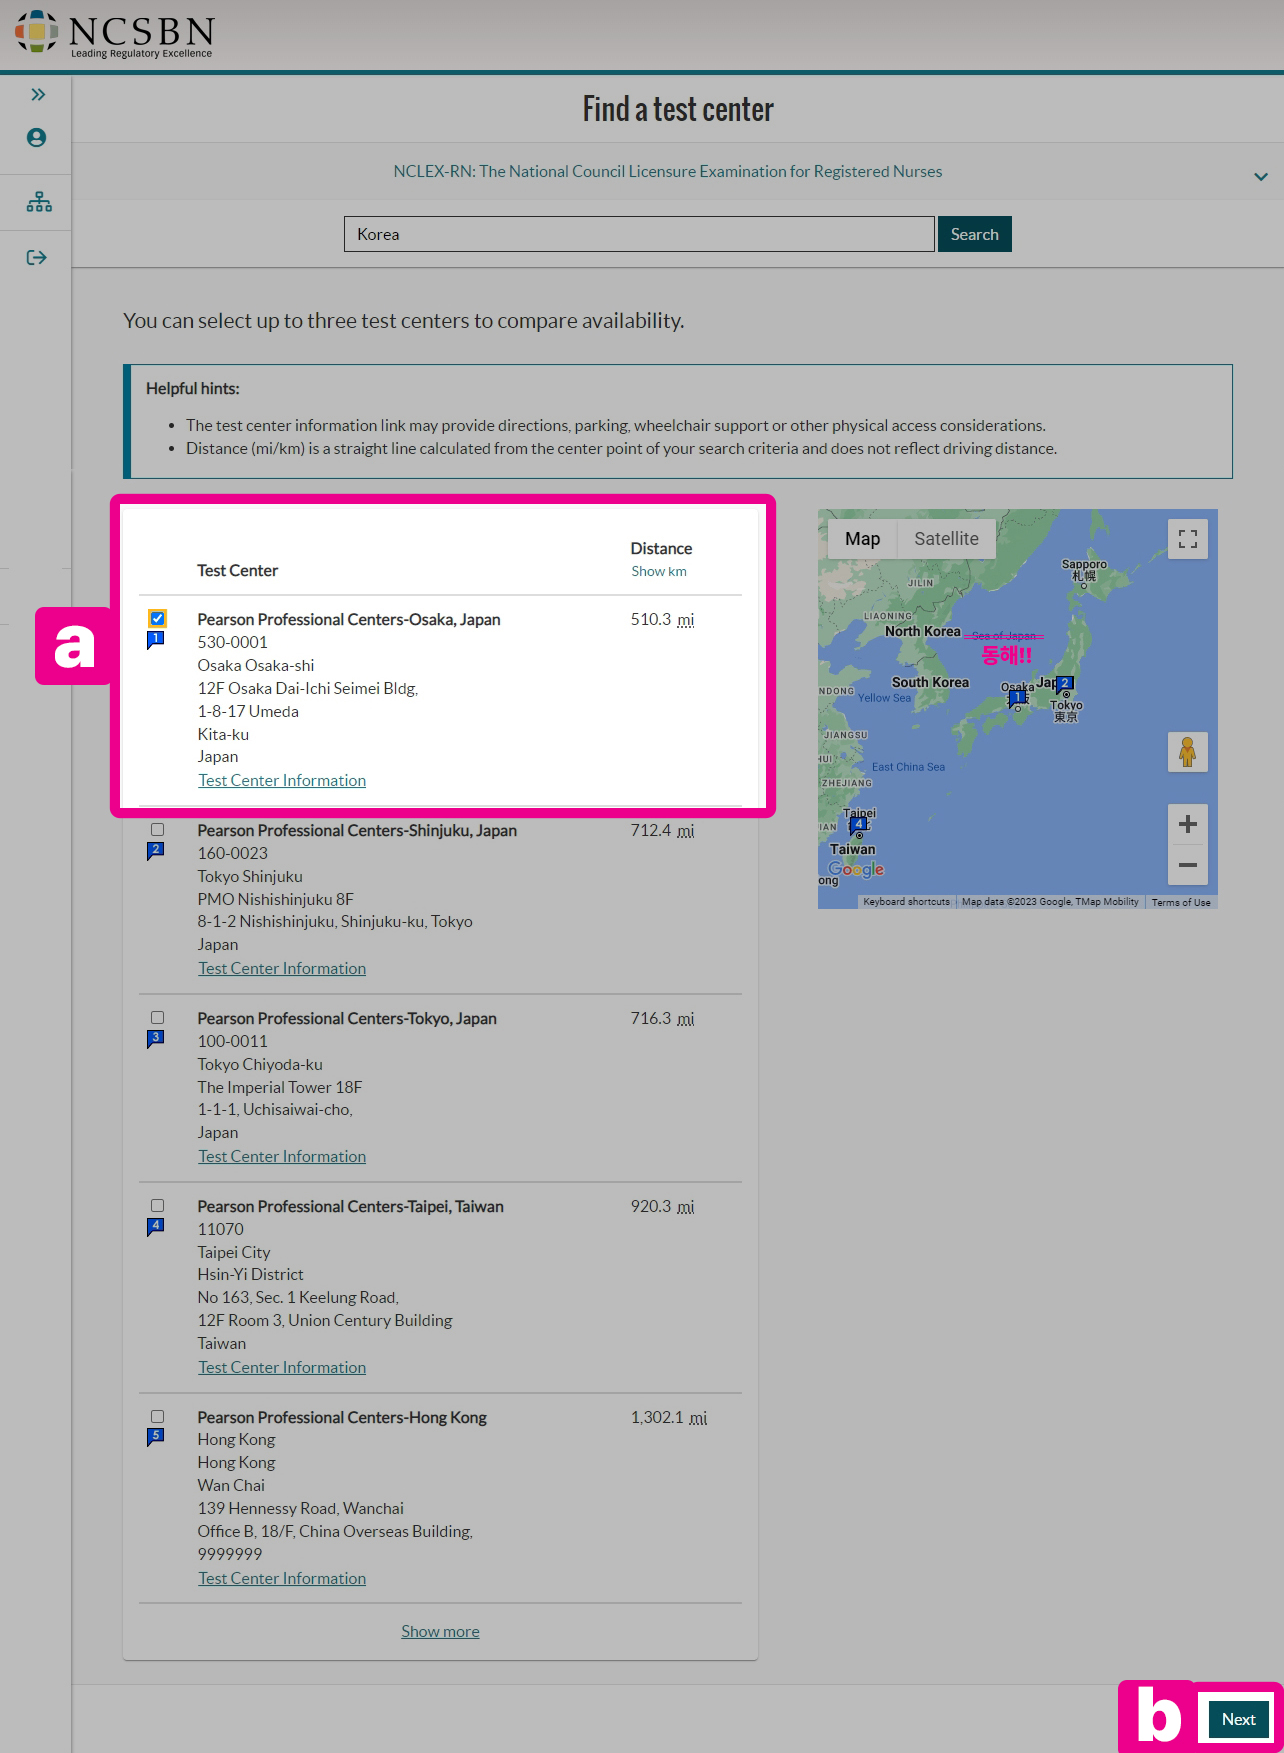Uncheck the Osaka, Japan test center checkbox

[x=158, y=618]
